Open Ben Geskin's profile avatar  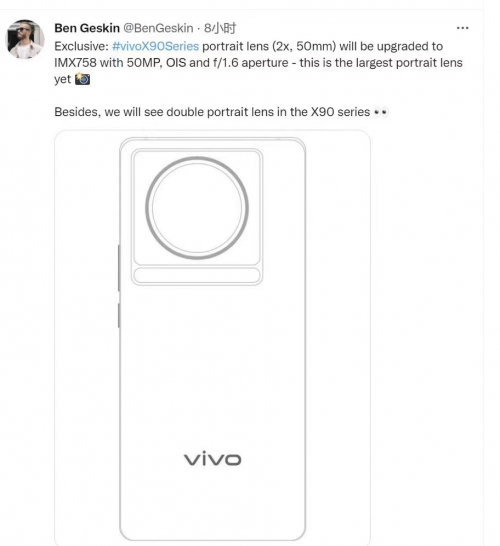tap(26, 39)
